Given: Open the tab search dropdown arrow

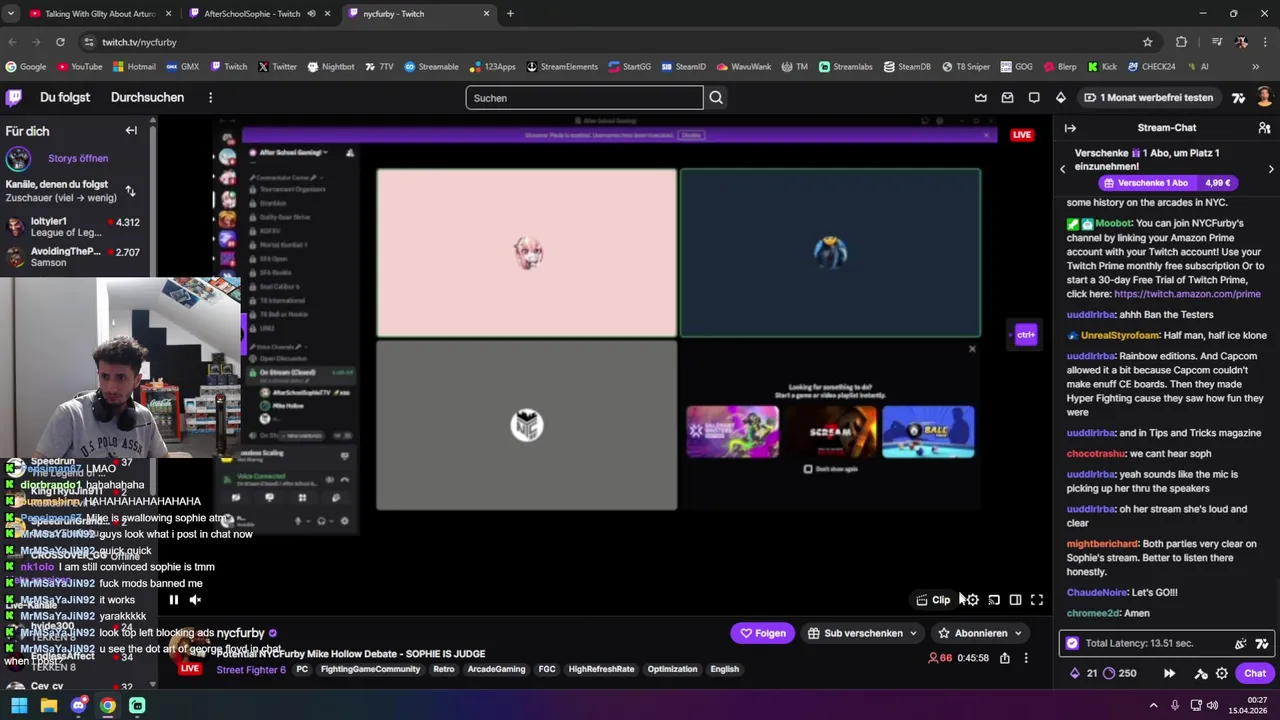Looking at the screenshot, I should [10, 14].
